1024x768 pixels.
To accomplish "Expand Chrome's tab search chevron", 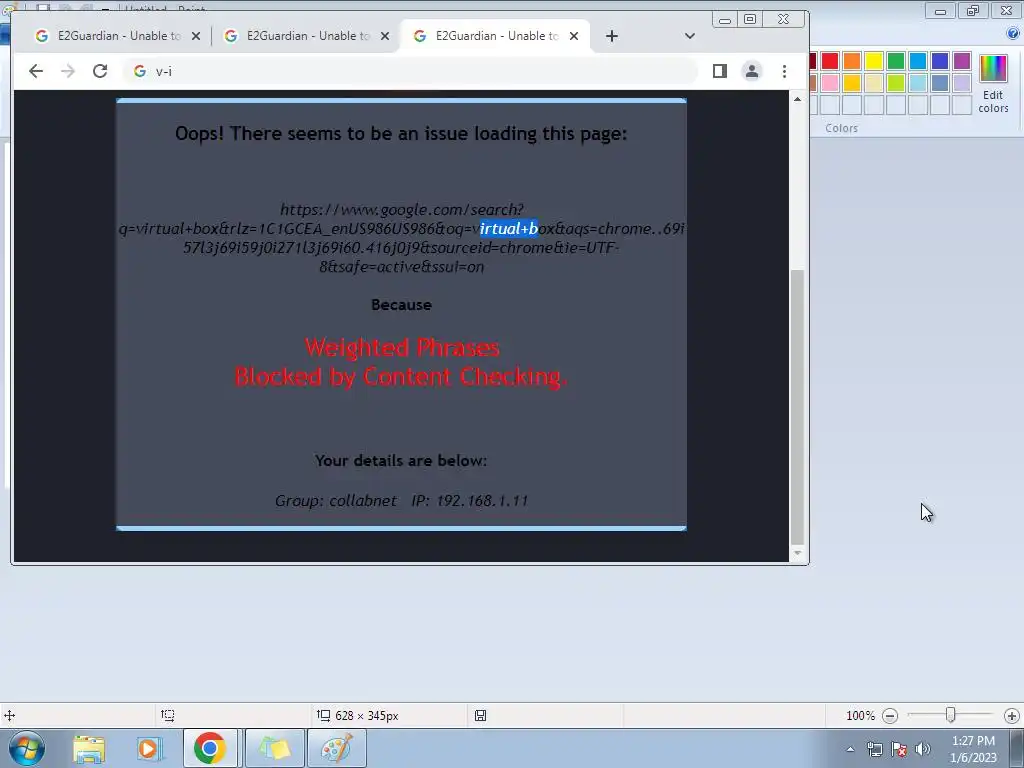I will pos(690,36).
